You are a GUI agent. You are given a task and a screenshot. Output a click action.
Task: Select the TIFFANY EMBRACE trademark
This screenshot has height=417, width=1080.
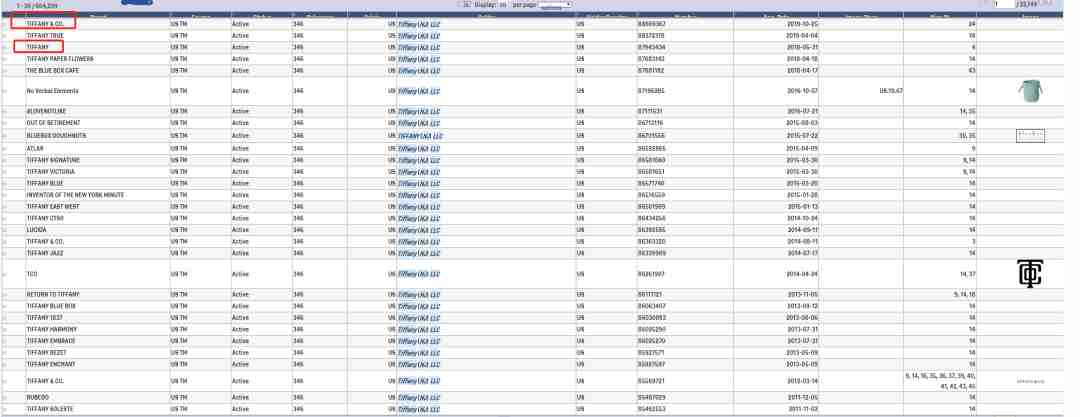point(51,341)
